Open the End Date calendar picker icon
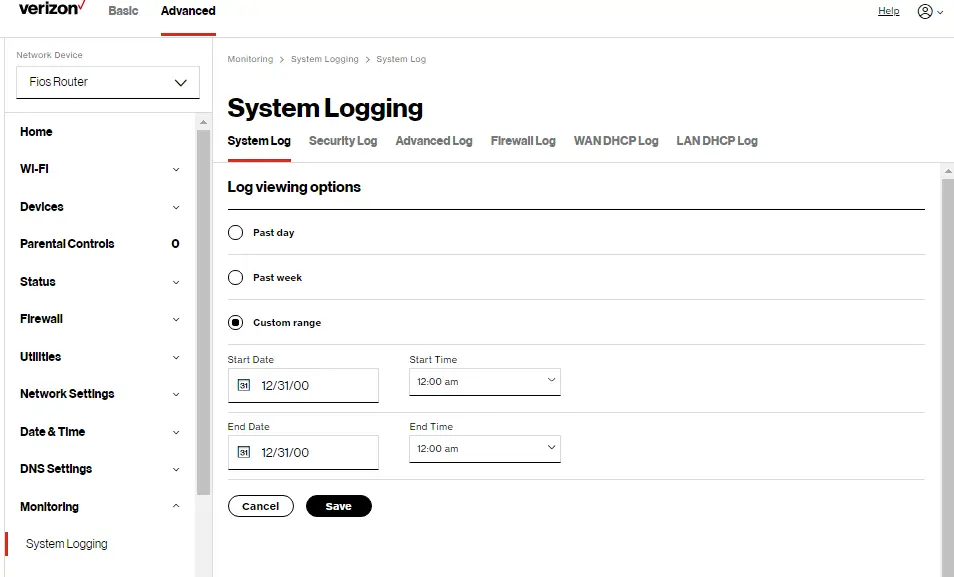The height and width of the screenshot is (577, 954). click(x=241, y=452)
